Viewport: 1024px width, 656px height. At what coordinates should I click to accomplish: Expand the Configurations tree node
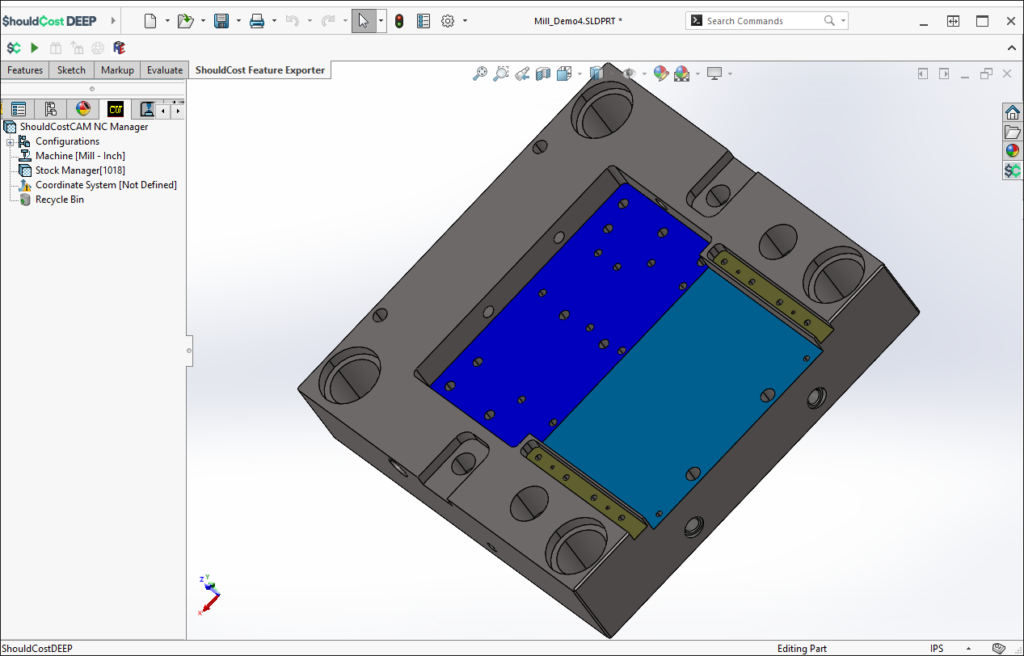click(9, 142)
